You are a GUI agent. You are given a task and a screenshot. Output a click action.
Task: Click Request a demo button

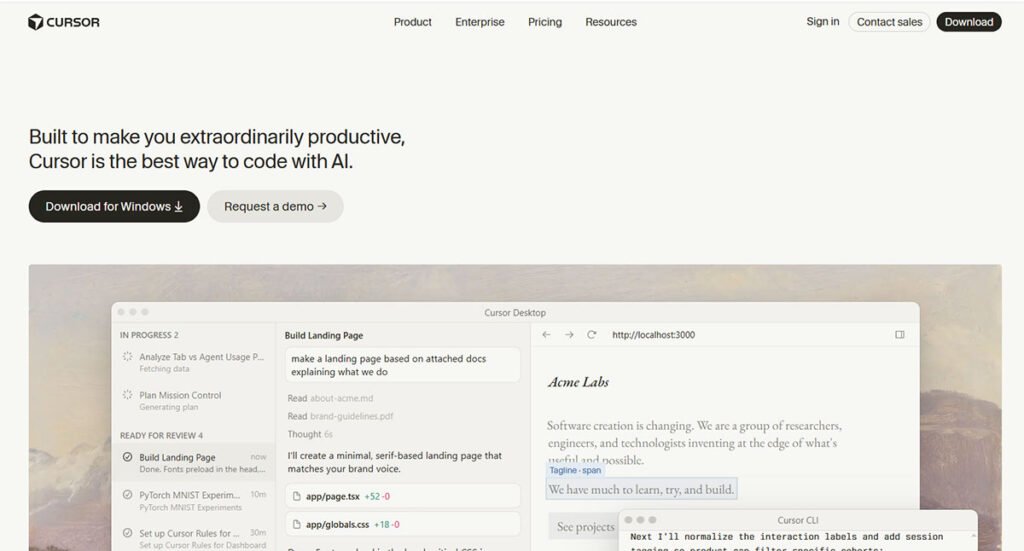click(x=275, y=206)
